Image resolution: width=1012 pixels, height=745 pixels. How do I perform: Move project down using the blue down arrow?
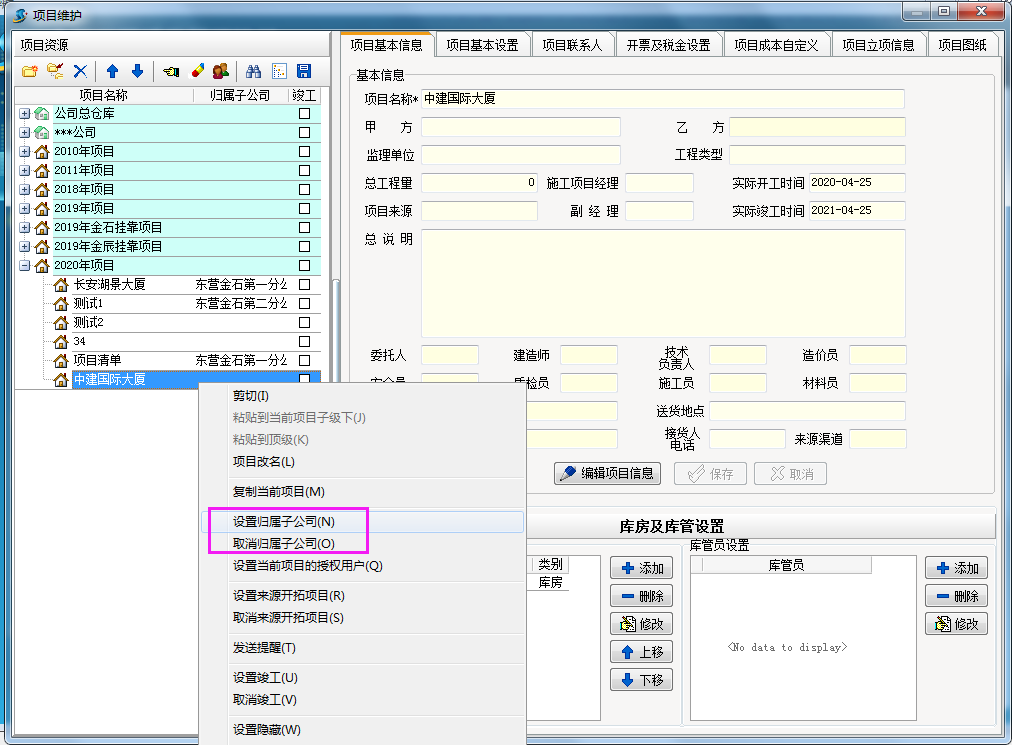137,71
